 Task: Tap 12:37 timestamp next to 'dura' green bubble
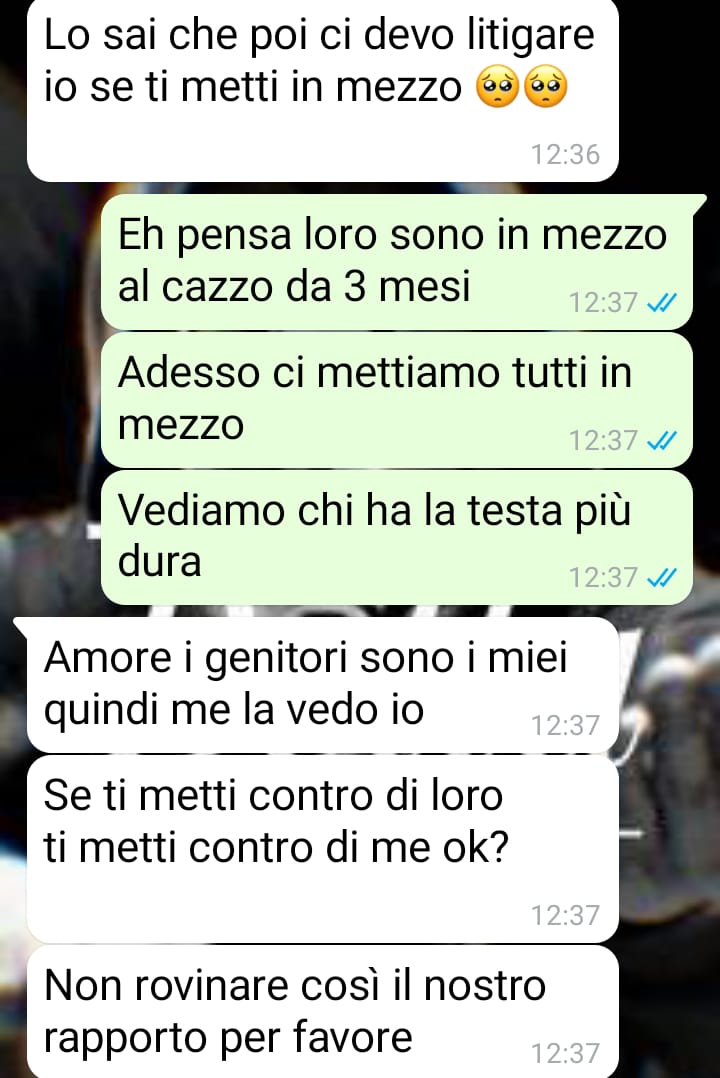click(x=603, y=578)
